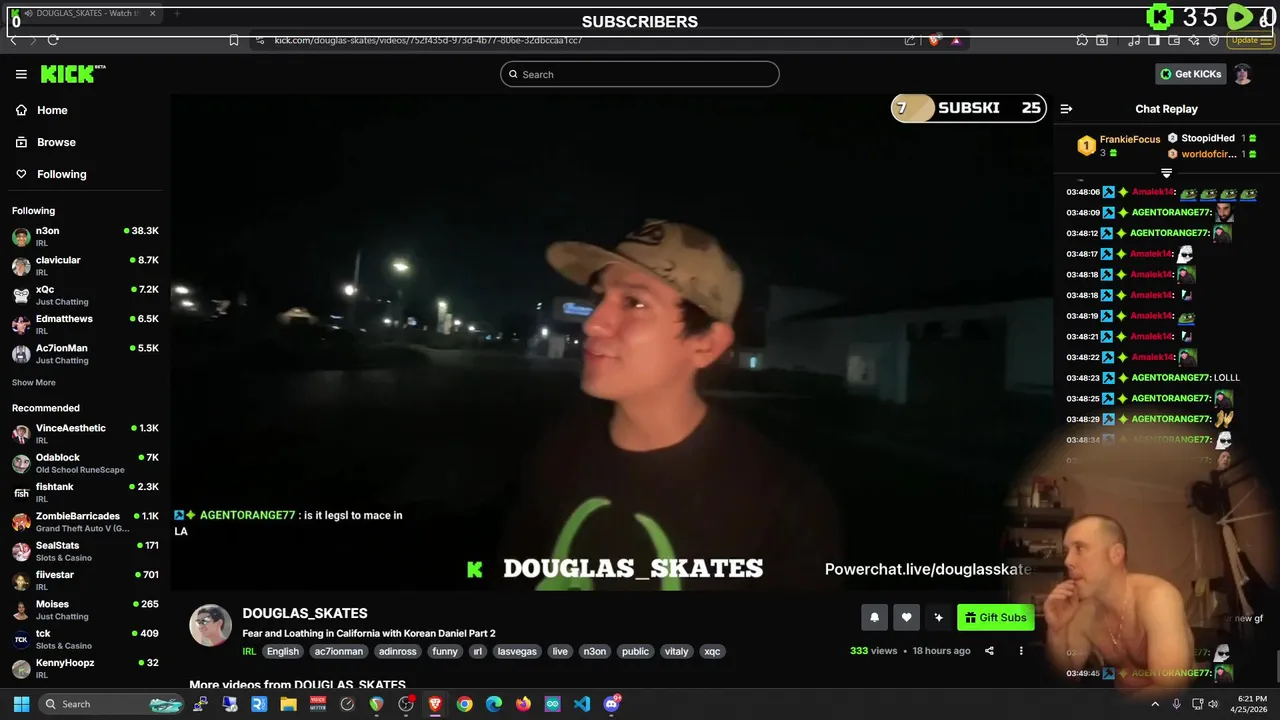Image resolution: width=1280 pixels, height=720 pixels.
Task: Click the Windows taskbar search box
Action: click(x=113, y=704)
